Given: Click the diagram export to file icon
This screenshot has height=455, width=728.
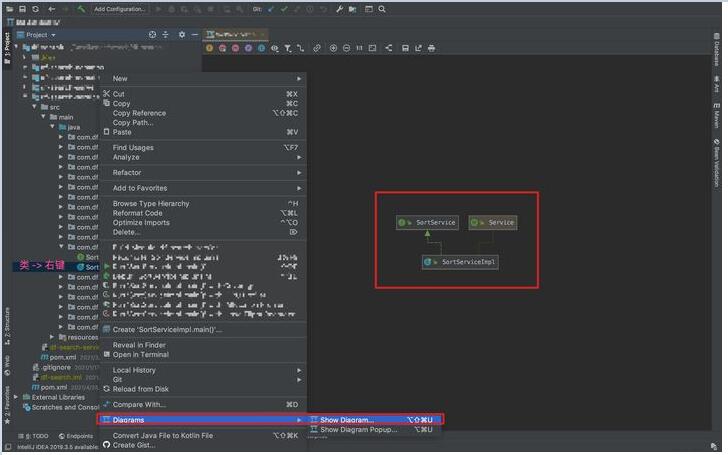Looking at the screenshot, I should (x=418, y=48).
